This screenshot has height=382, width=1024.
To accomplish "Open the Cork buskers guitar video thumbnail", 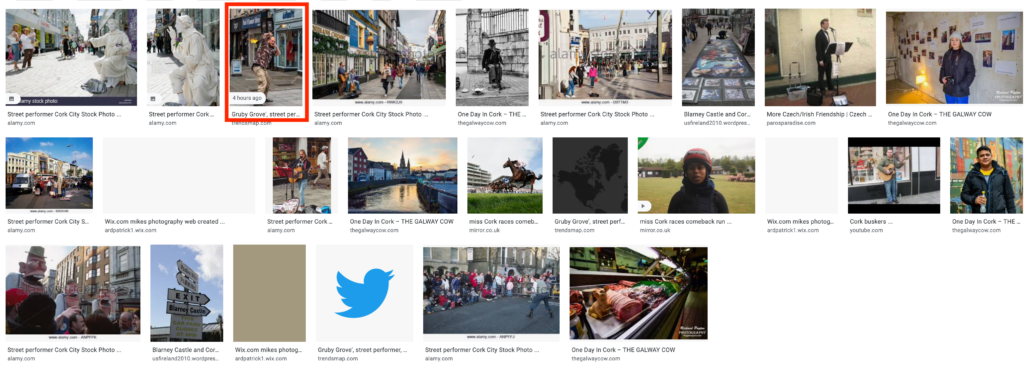I will 893,175.
